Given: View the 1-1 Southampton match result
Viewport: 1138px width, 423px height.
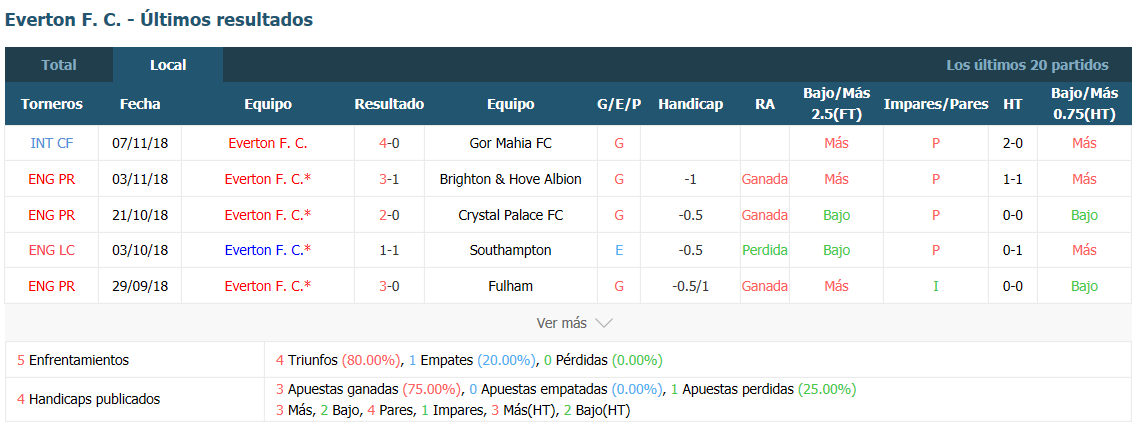Looking at the screenshot, I should 389,250.
